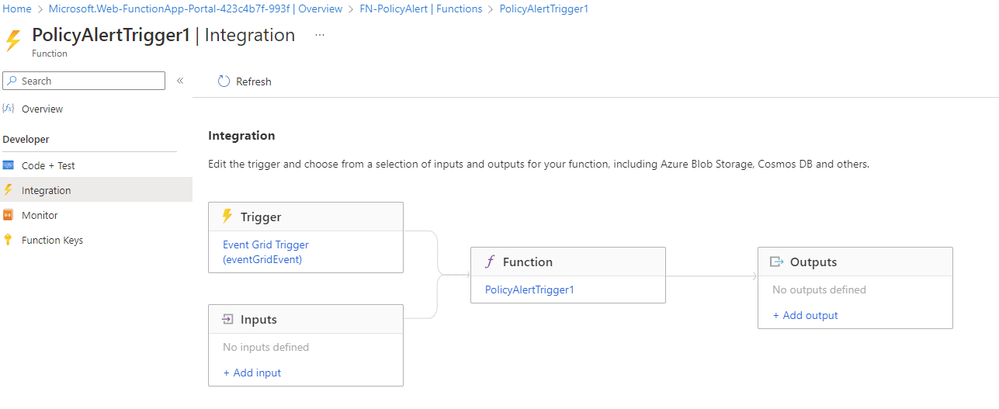
Task: Click the Outputs arrow icon
Action: click(x=776, y=262)
